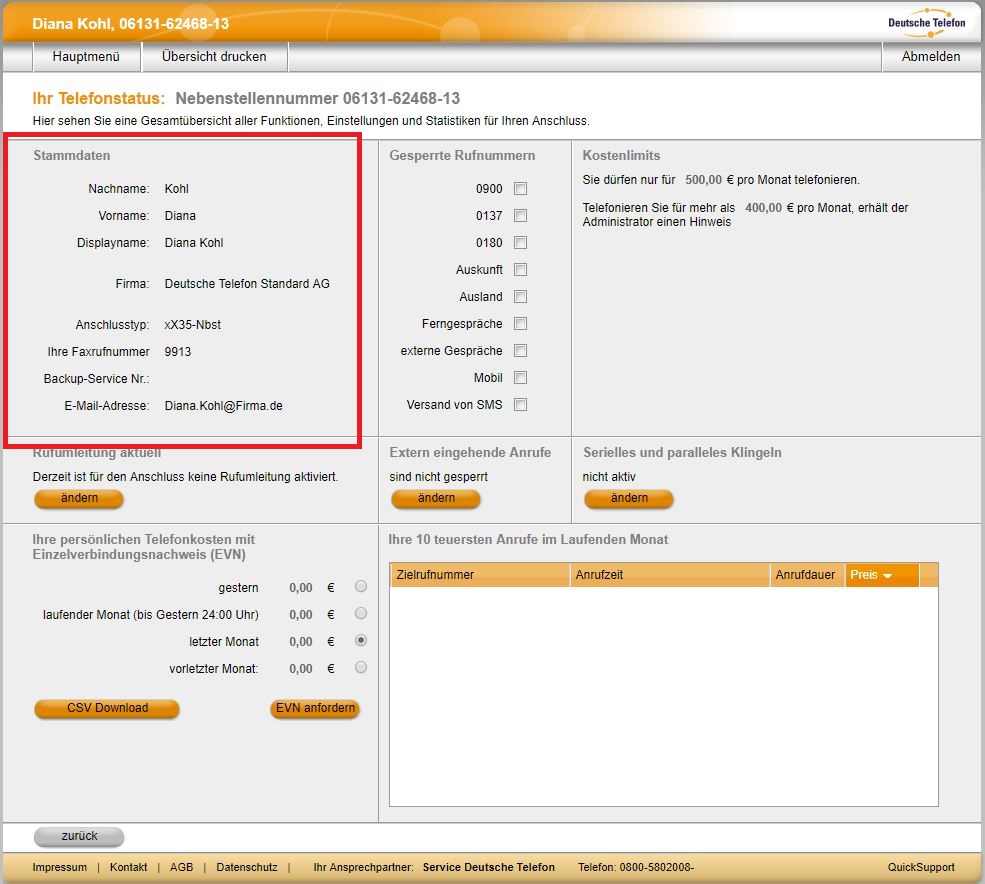985x884 pixels.
Task: Select the vorletzter Monat radio button
Action: click(x=361, y=668)
